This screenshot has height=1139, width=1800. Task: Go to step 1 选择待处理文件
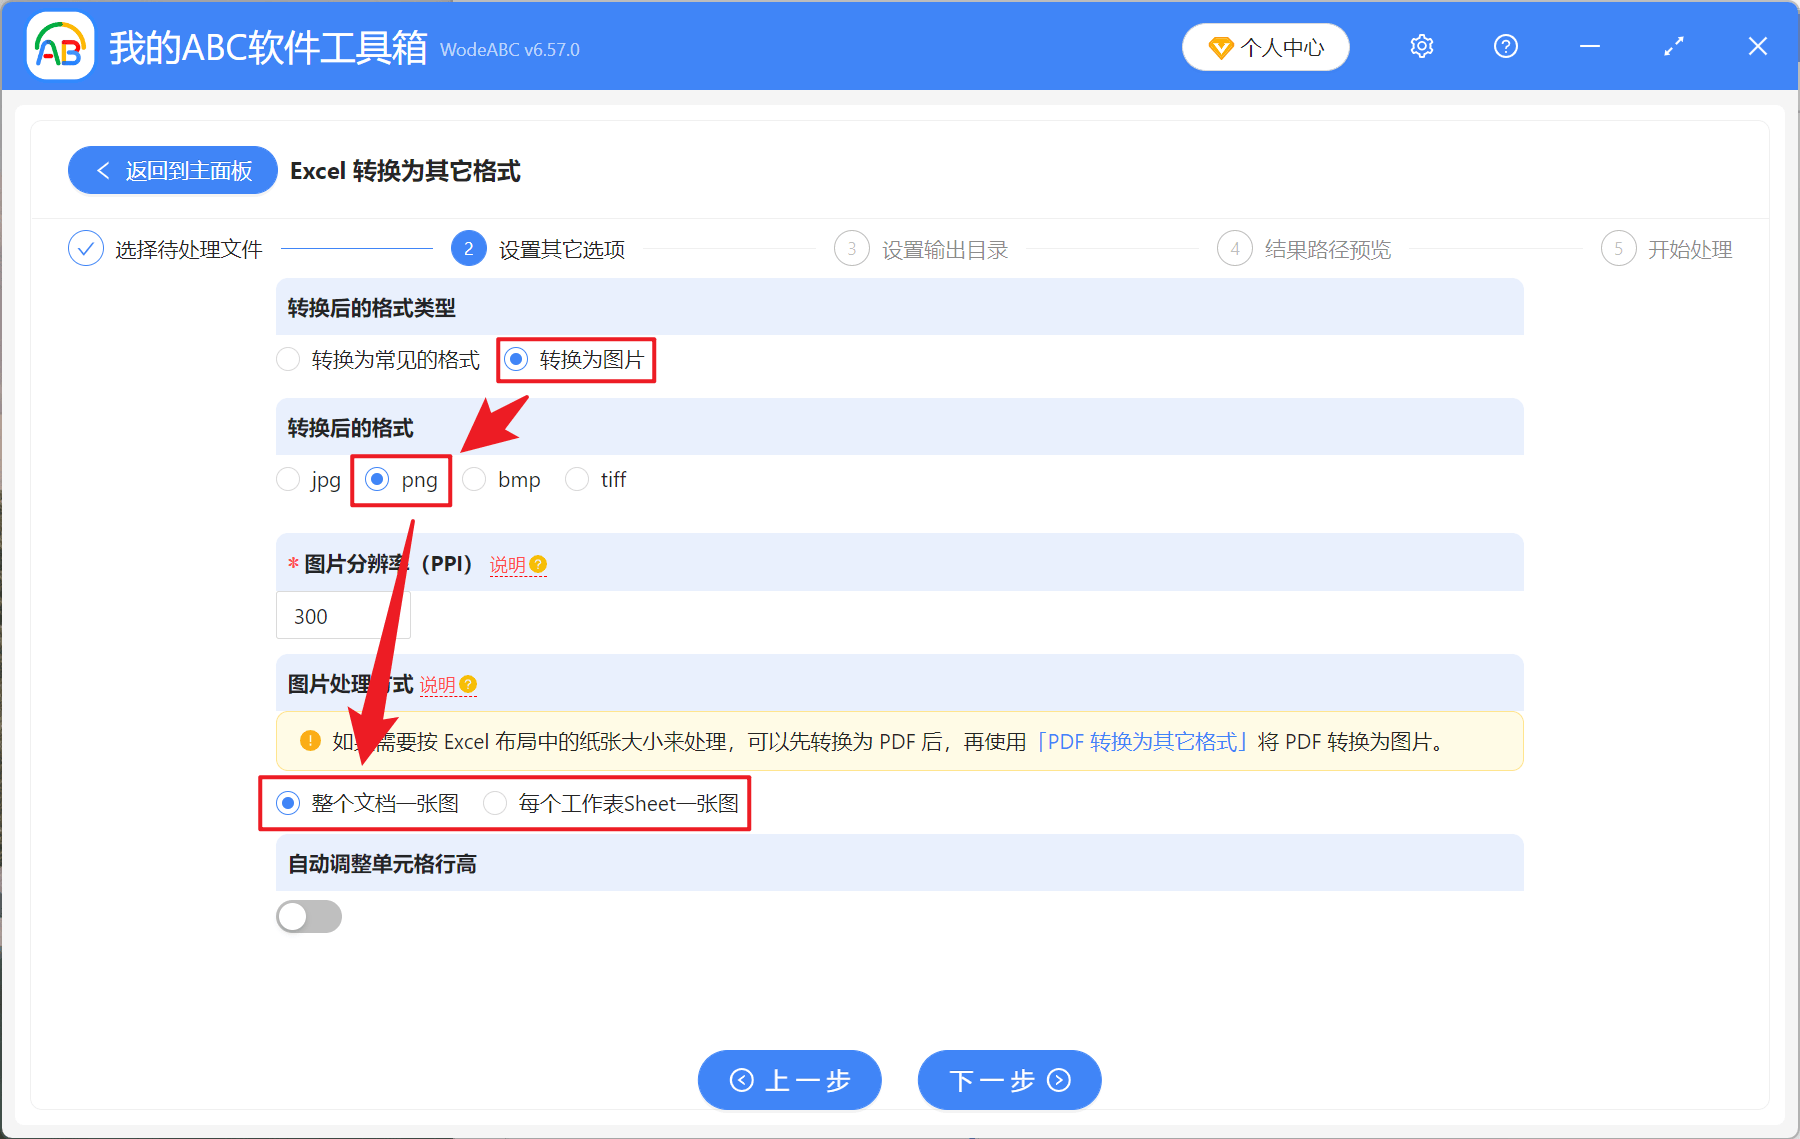point(166,249)
